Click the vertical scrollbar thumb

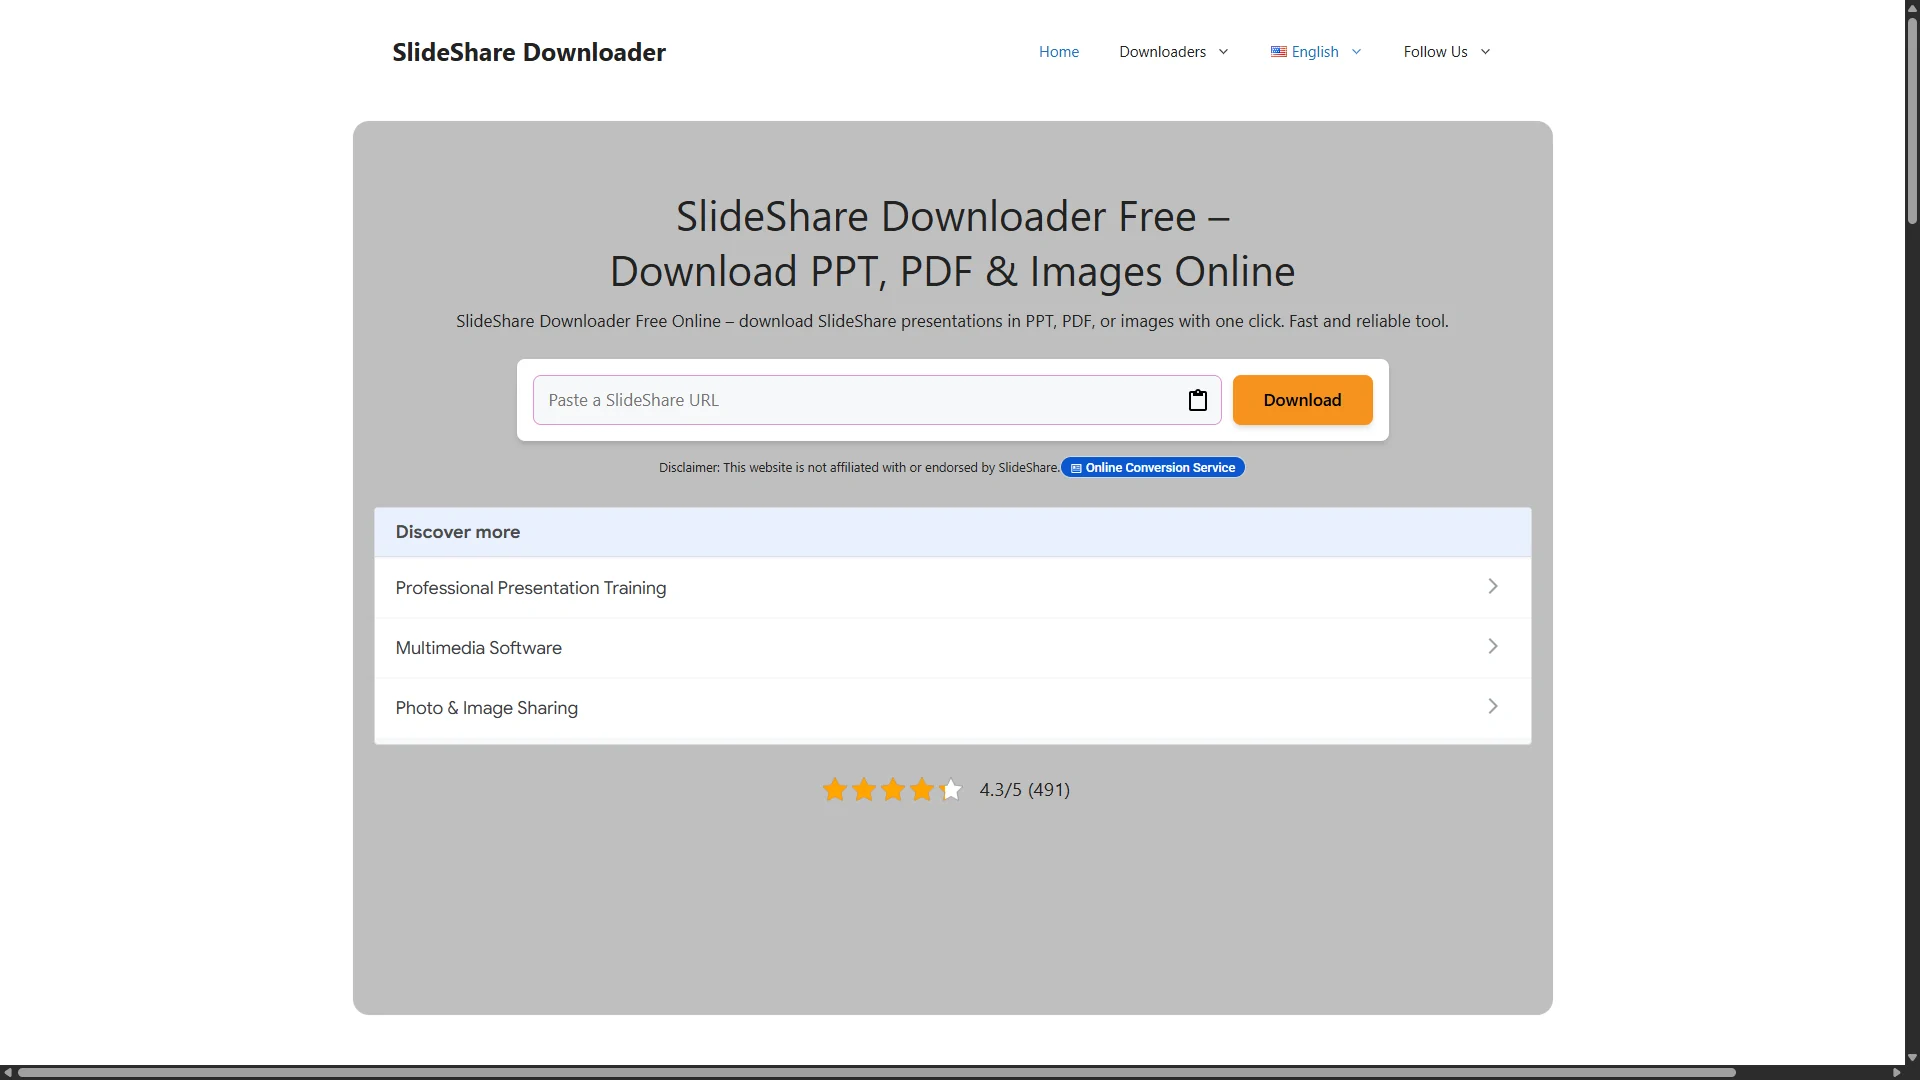[x=1912, y=120]
